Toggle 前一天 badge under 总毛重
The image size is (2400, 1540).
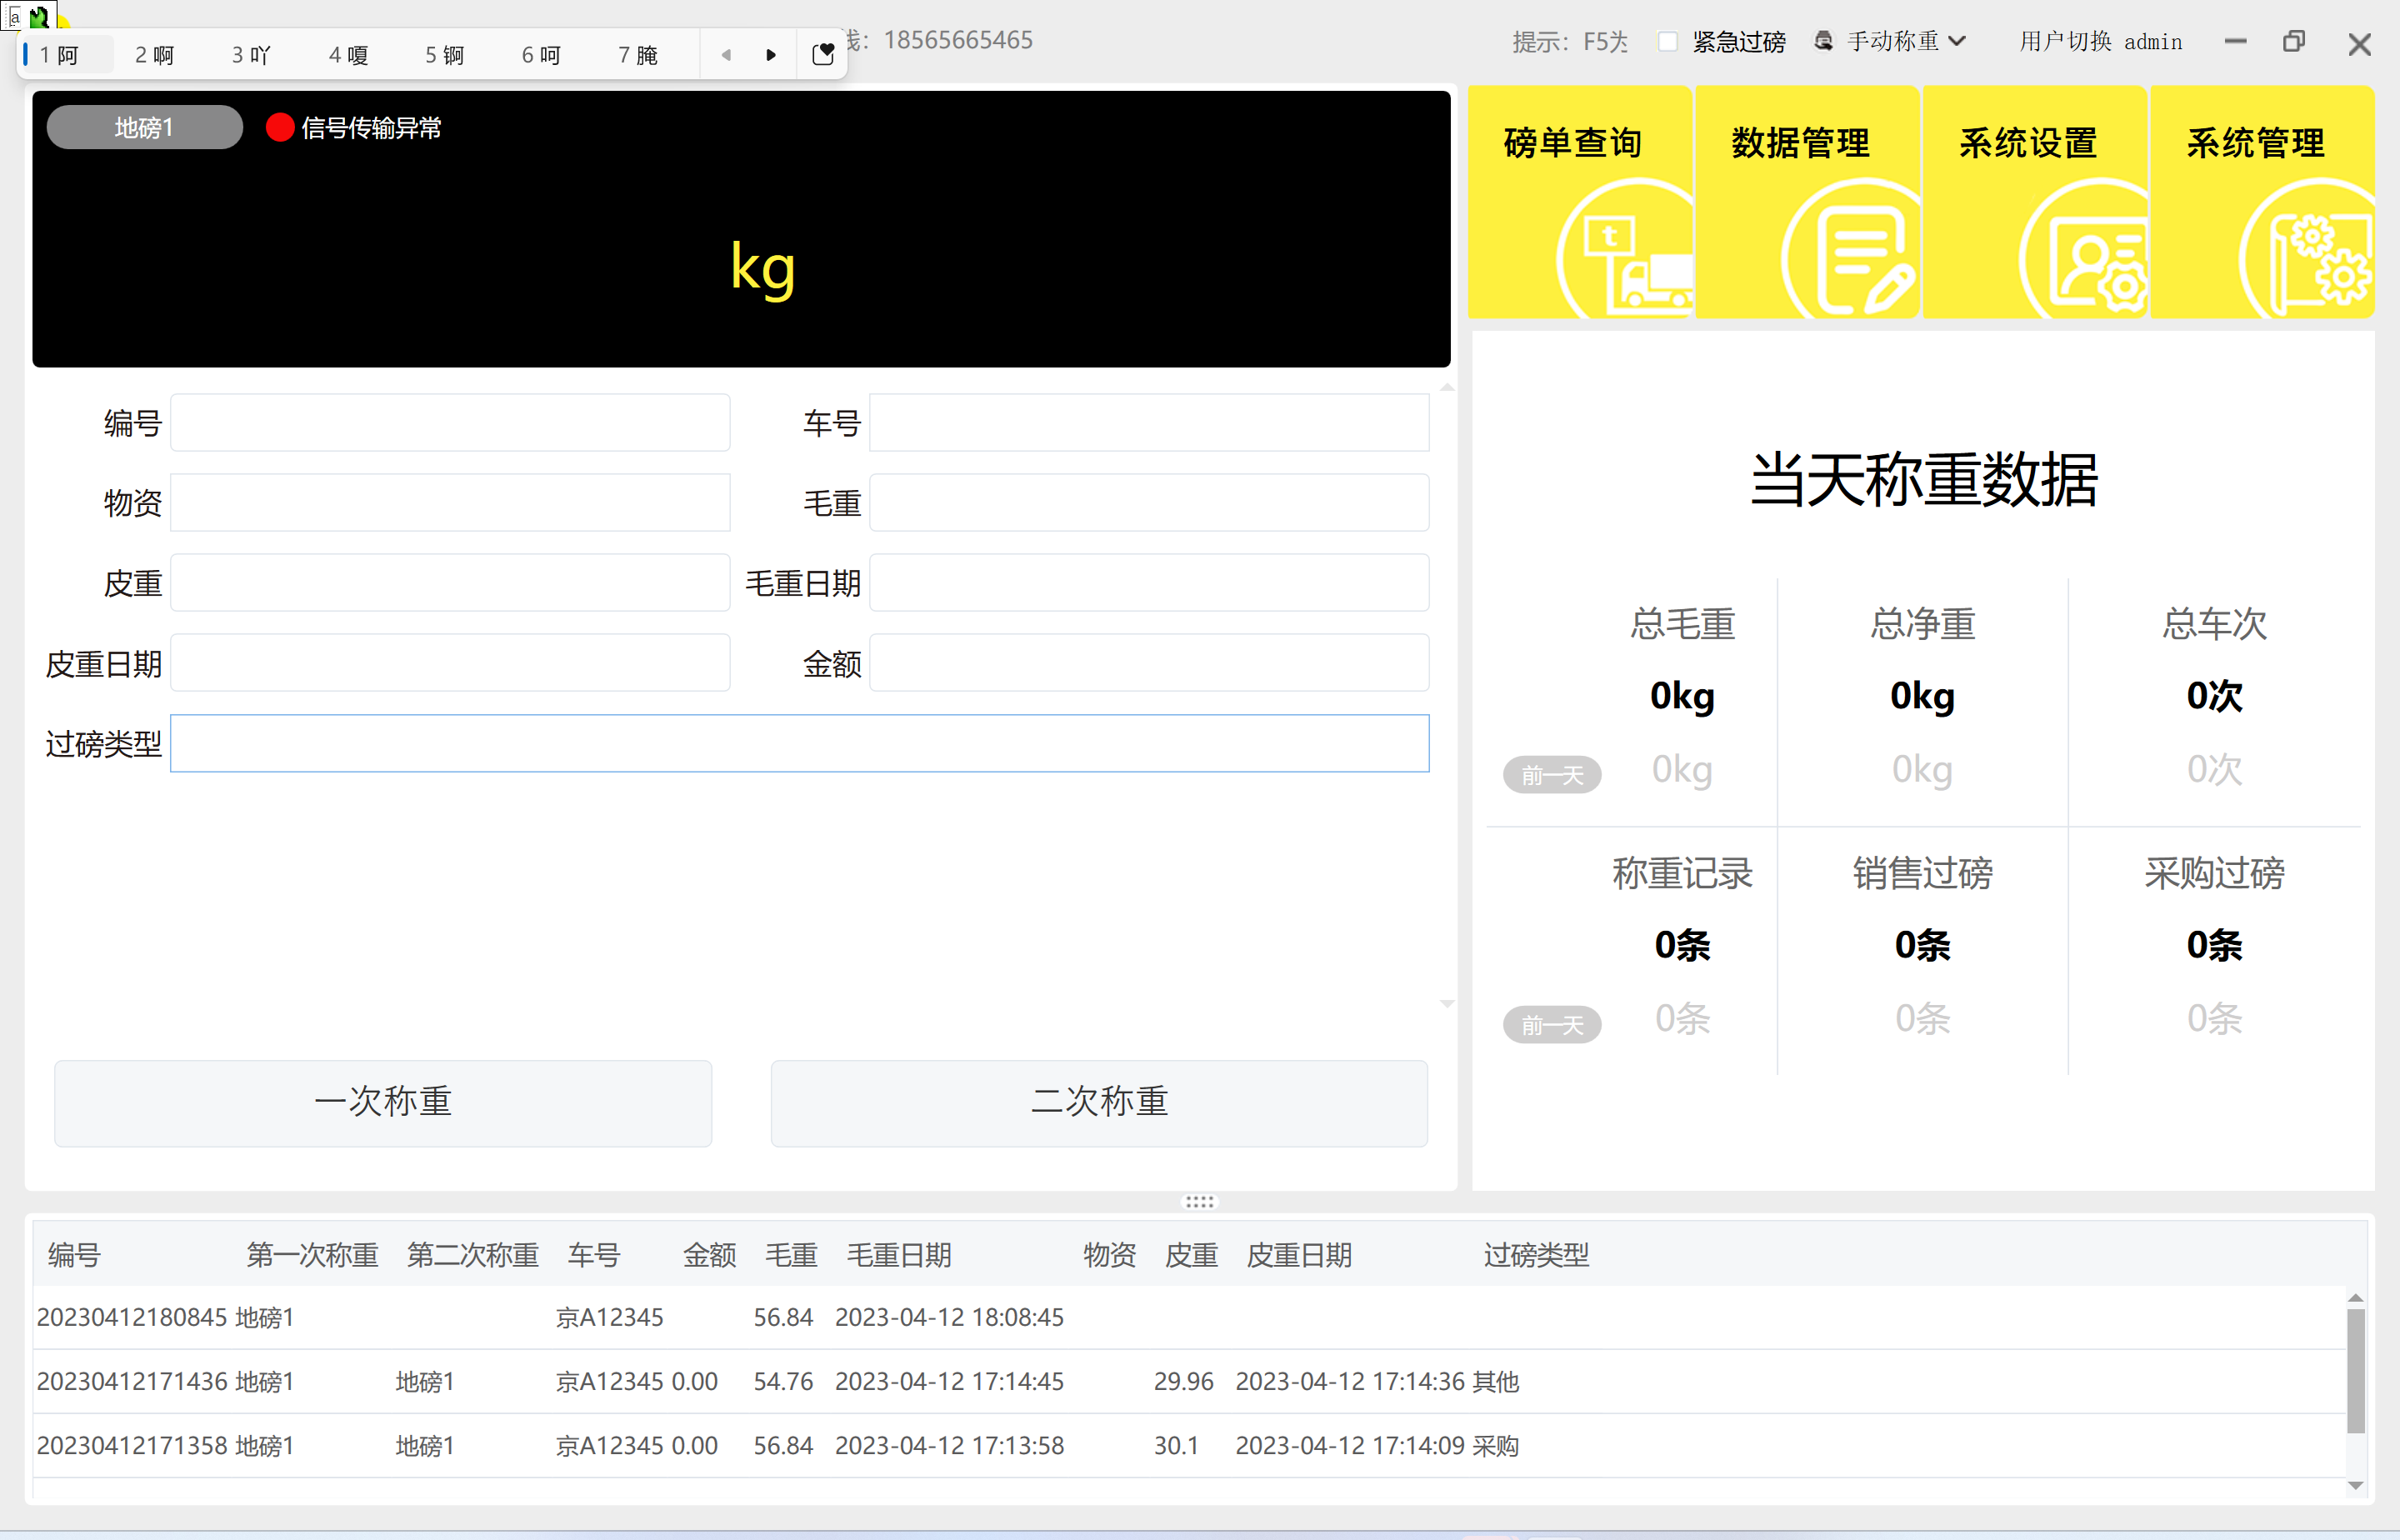1551,775
